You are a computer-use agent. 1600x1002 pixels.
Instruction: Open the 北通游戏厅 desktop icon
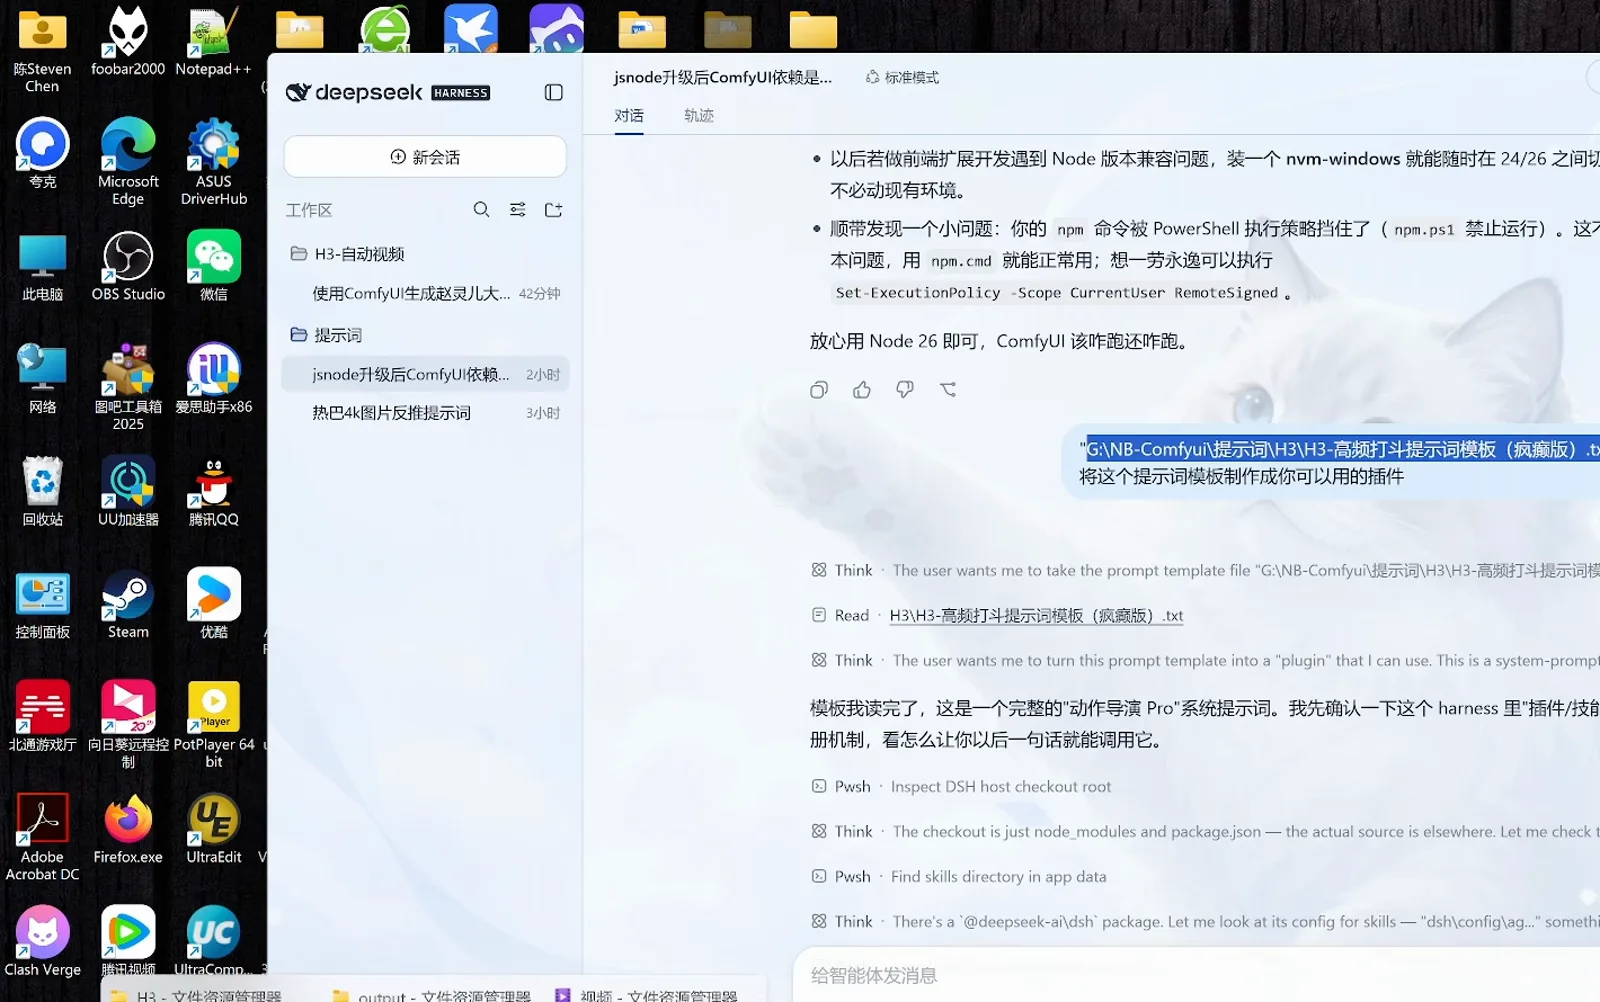tap(42, 716)
